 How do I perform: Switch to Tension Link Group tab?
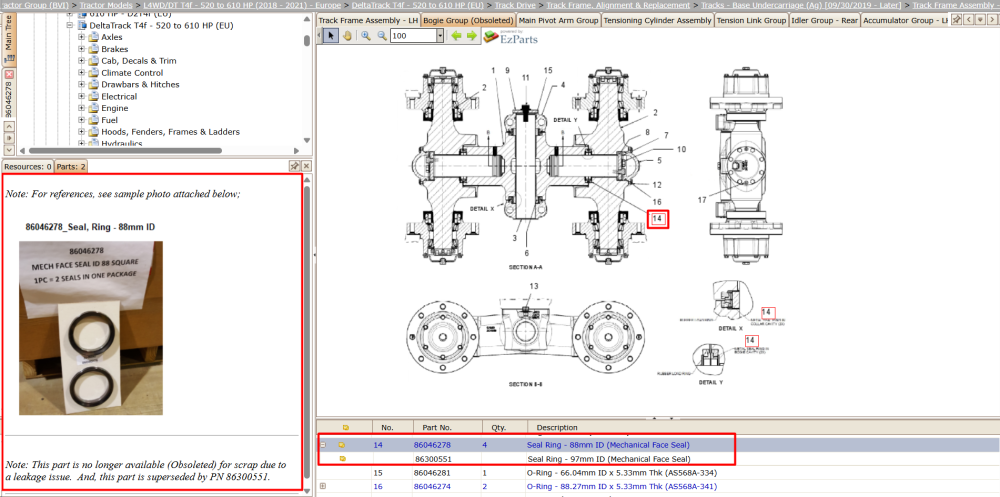point(751,20)
